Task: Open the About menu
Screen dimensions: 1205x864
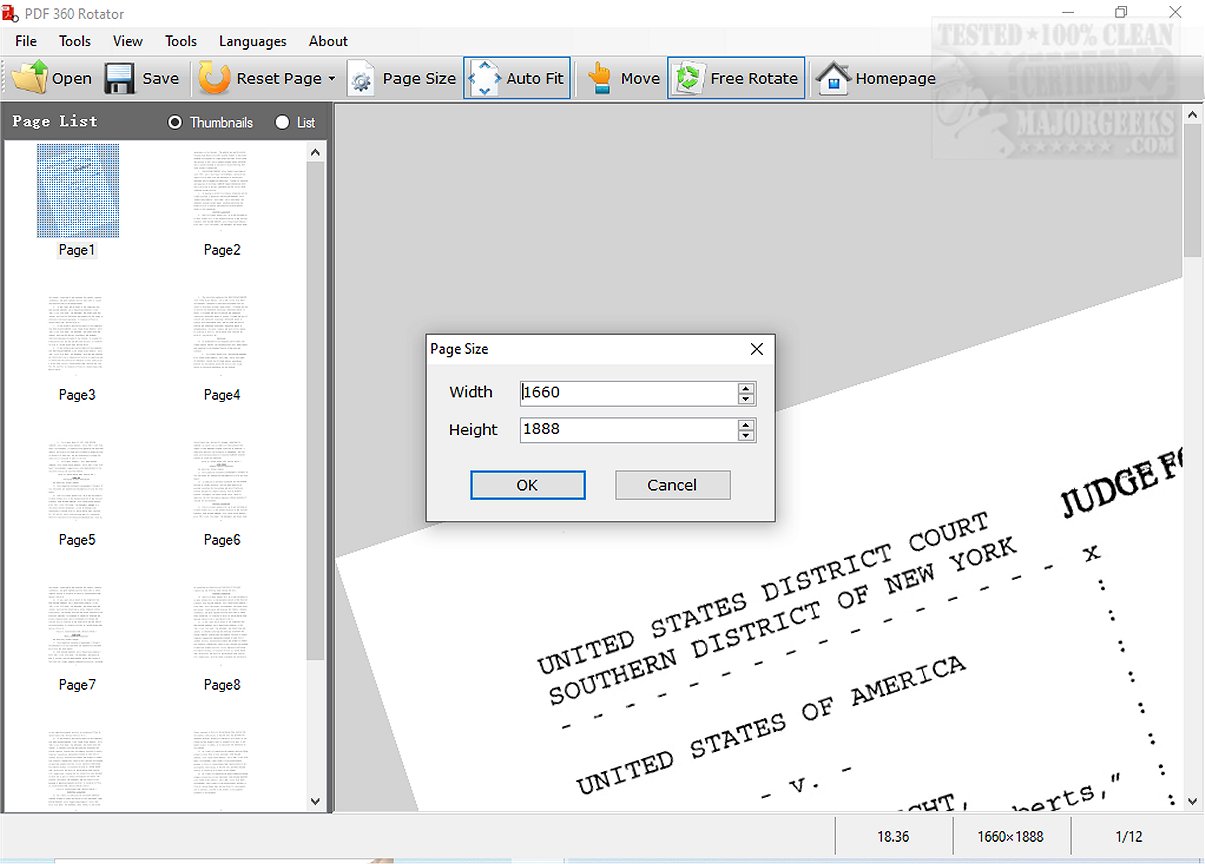Action: [x=328, y=41]
